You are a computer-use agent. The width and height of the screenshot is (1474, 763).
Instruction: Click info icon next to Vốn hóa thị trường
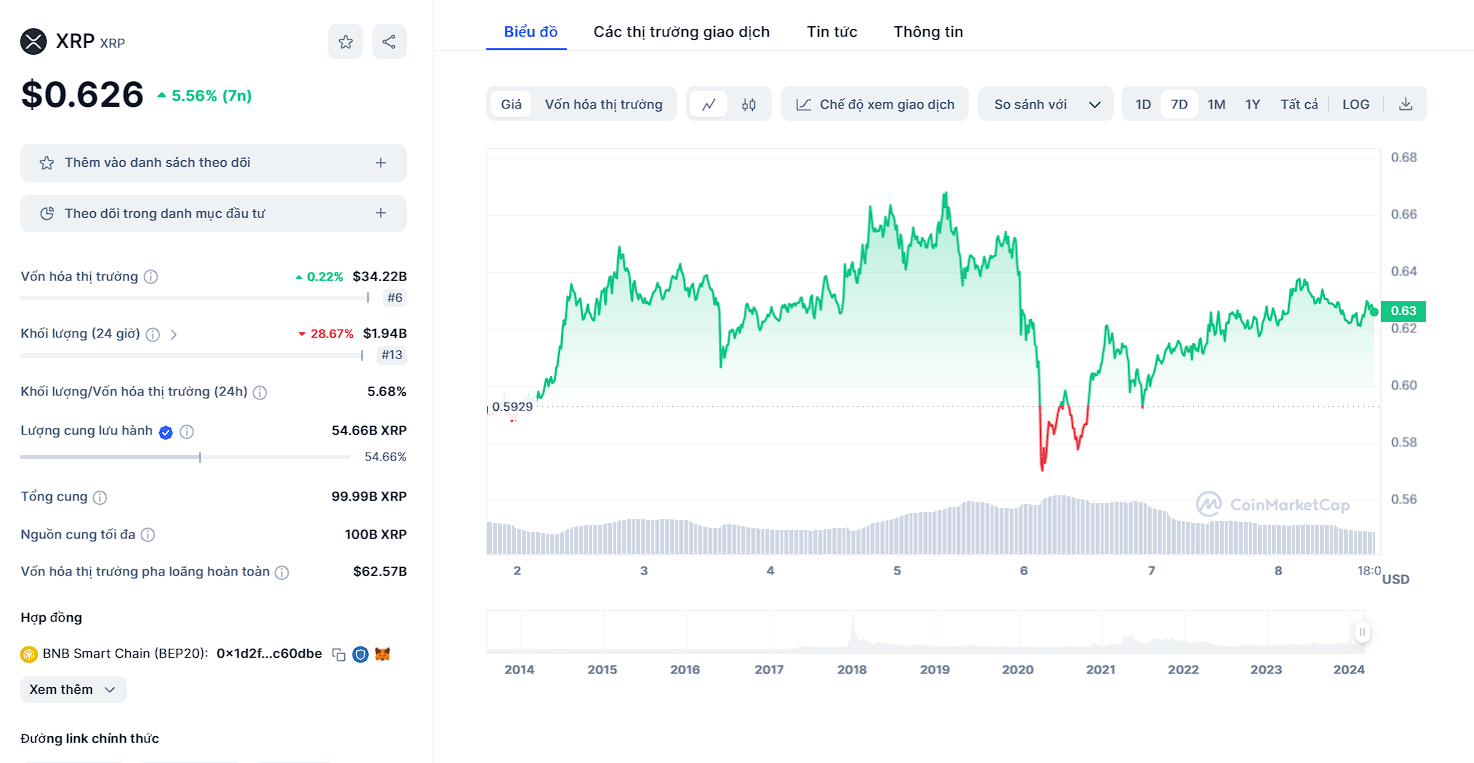pyautogui.click(x=151, y=277)
